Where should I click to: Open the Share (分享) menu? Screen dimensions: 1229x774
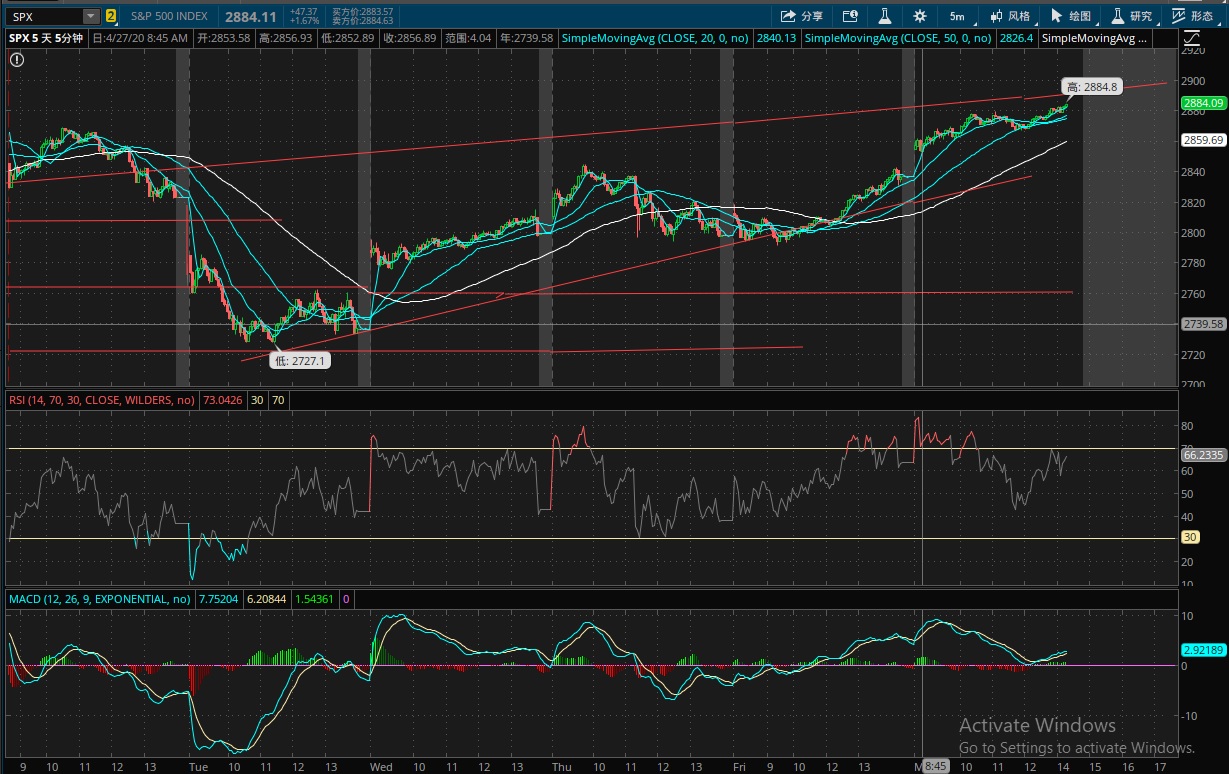click(x=802, y=16)
